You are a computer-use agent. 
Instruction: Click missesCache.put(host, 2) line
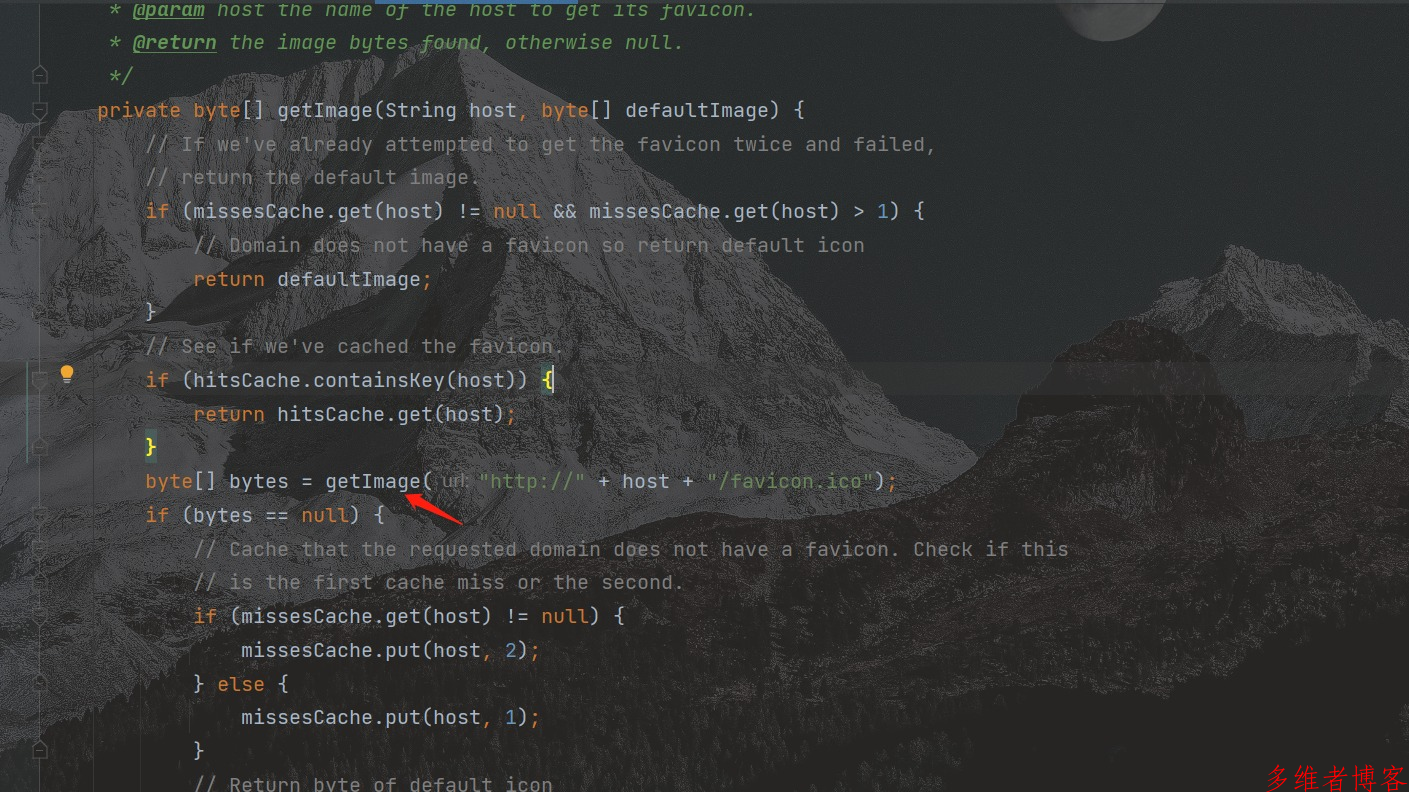tap(390, 650)
